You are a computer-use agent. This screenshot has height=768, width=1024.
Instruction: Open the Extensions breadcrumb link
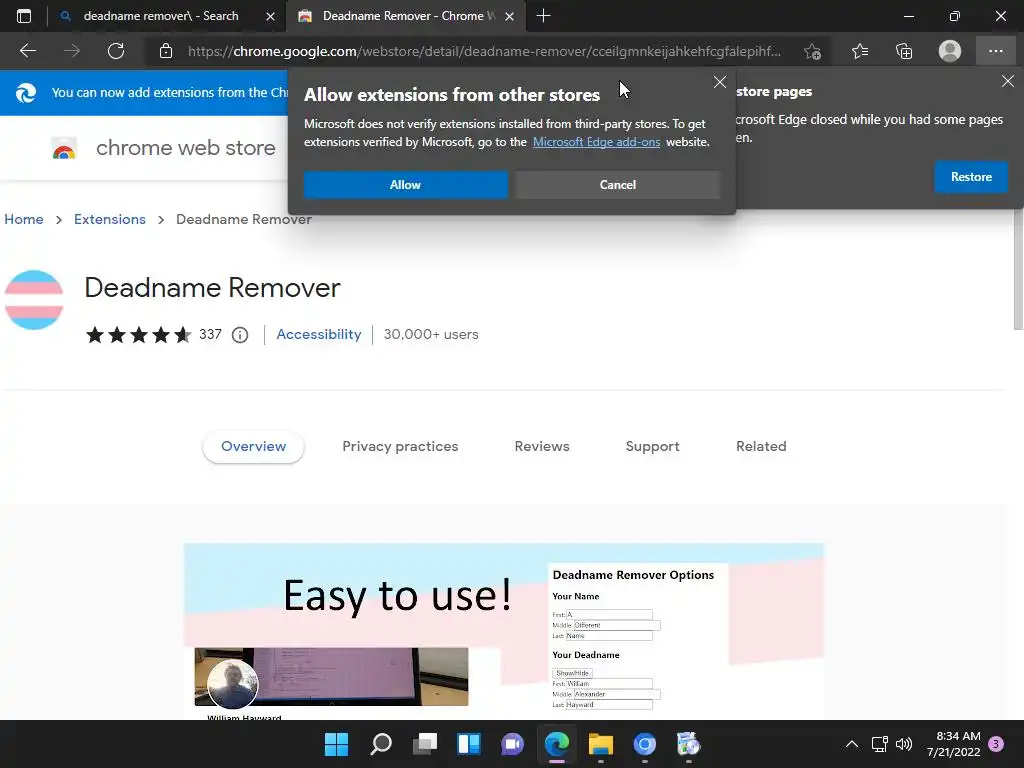(x=110, y=219)
